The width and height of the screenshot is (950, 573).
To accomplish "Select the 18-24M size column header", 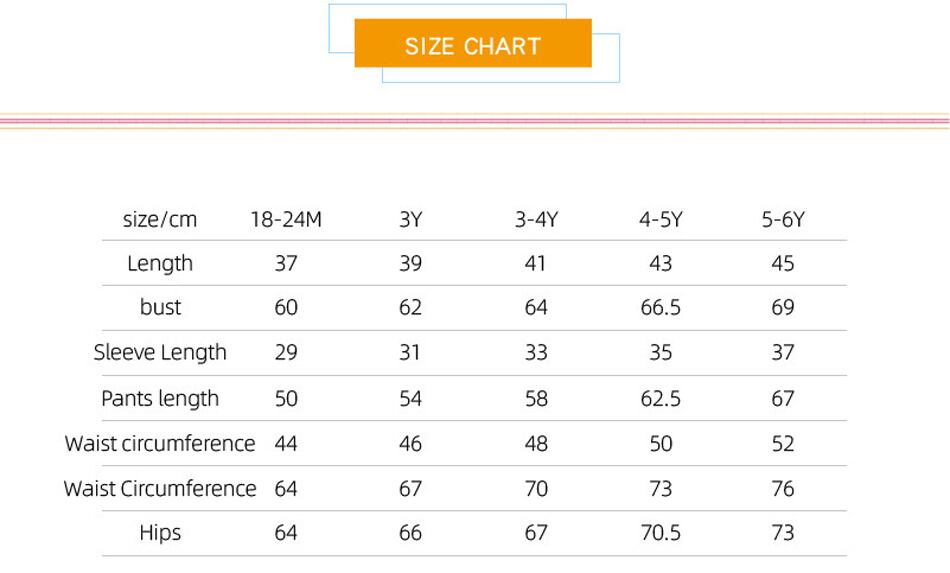I will (286, 219).
